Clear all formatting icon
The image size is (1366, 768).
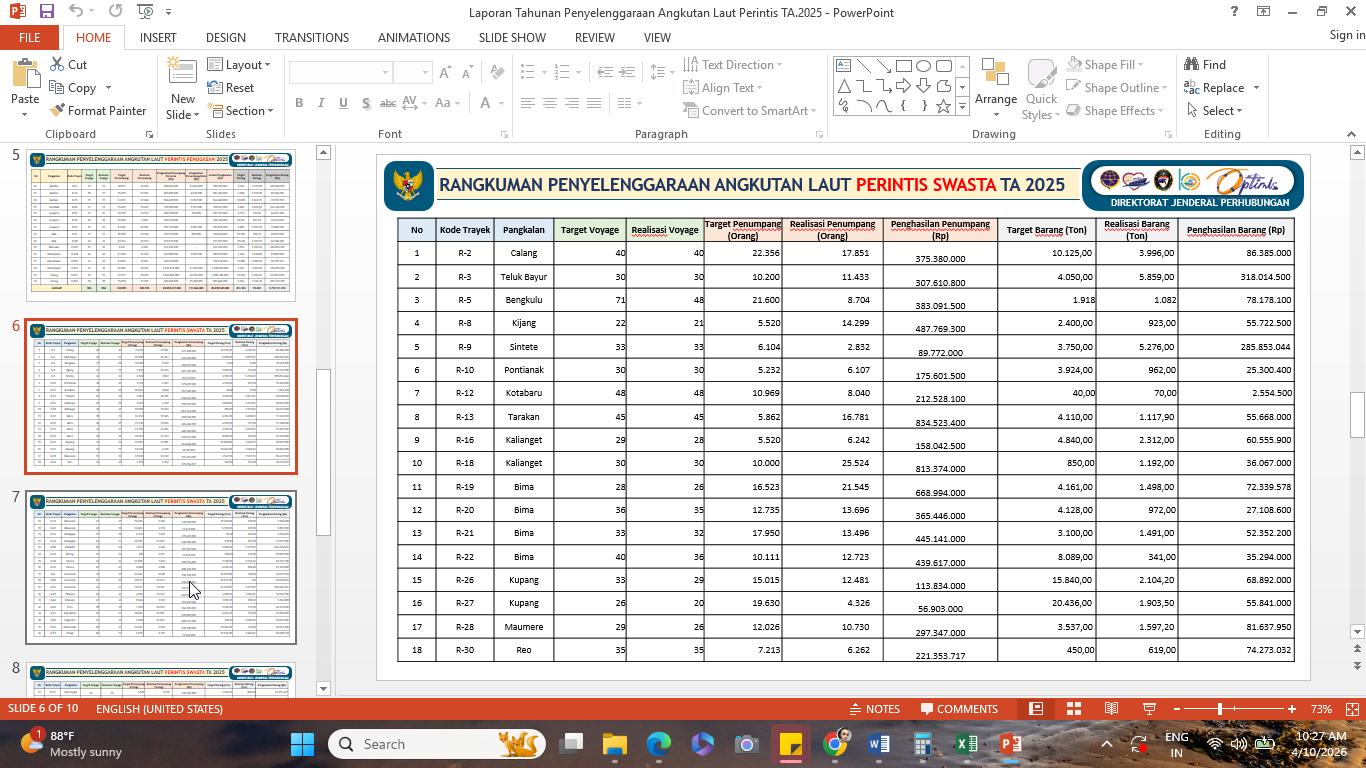click(x=499, y=72)
